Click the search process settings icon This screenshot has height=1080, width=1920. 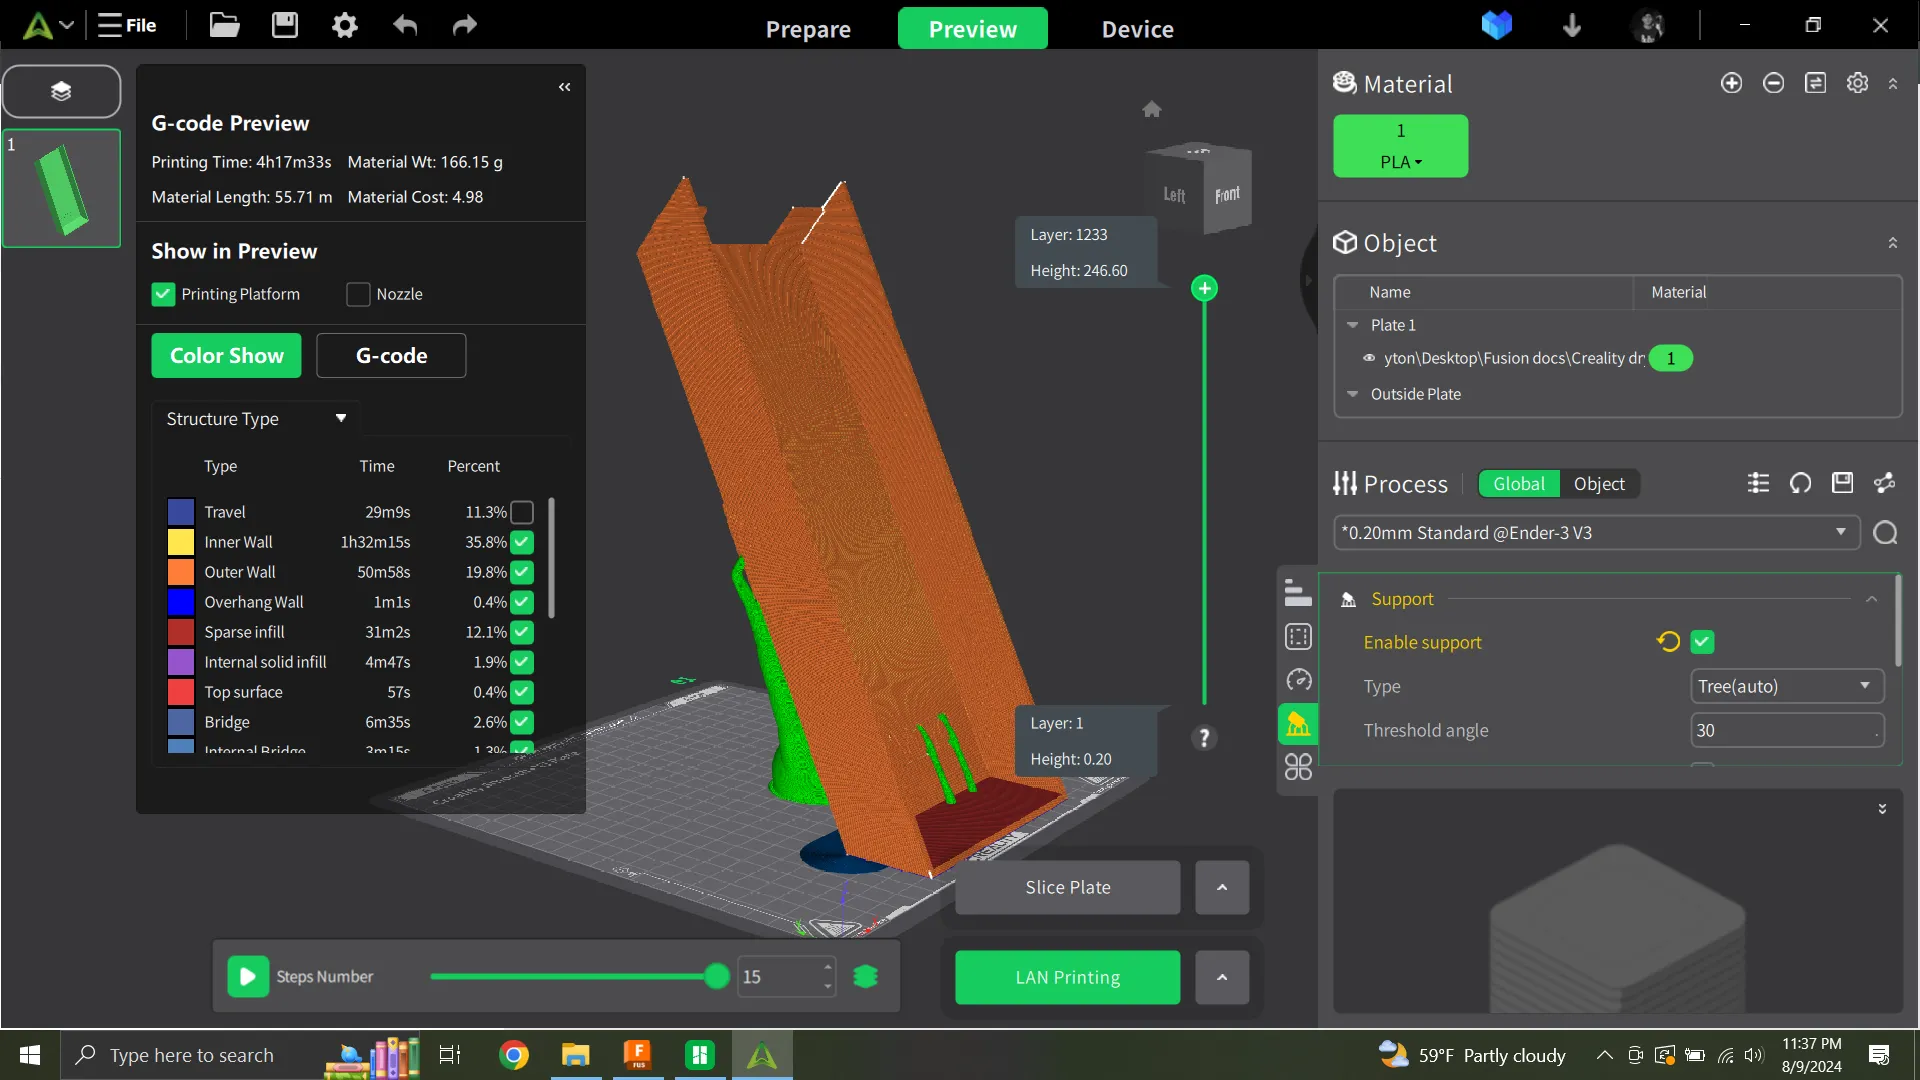pos(1885,533)
